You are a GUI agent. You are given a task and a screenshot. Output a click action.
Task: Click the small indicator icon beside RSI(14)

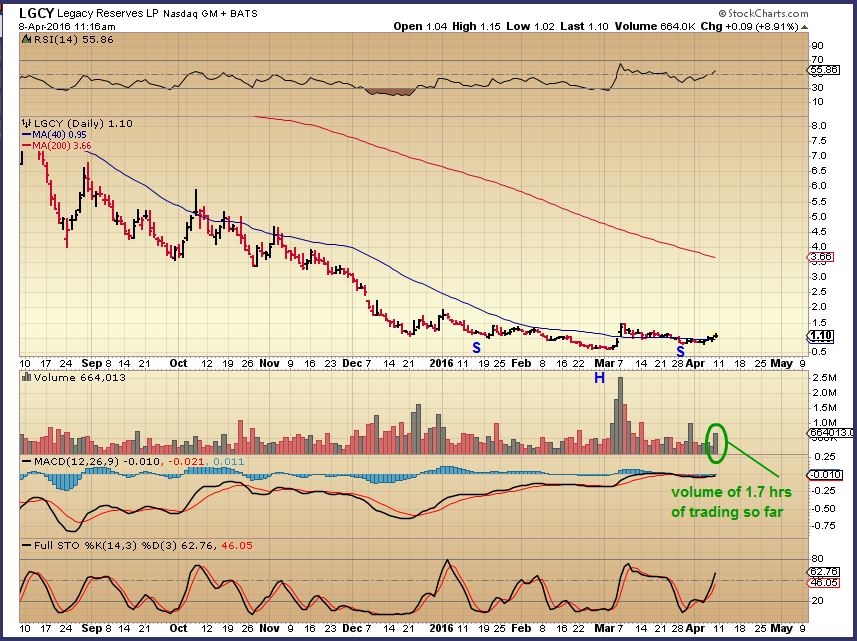pos(26,39)
